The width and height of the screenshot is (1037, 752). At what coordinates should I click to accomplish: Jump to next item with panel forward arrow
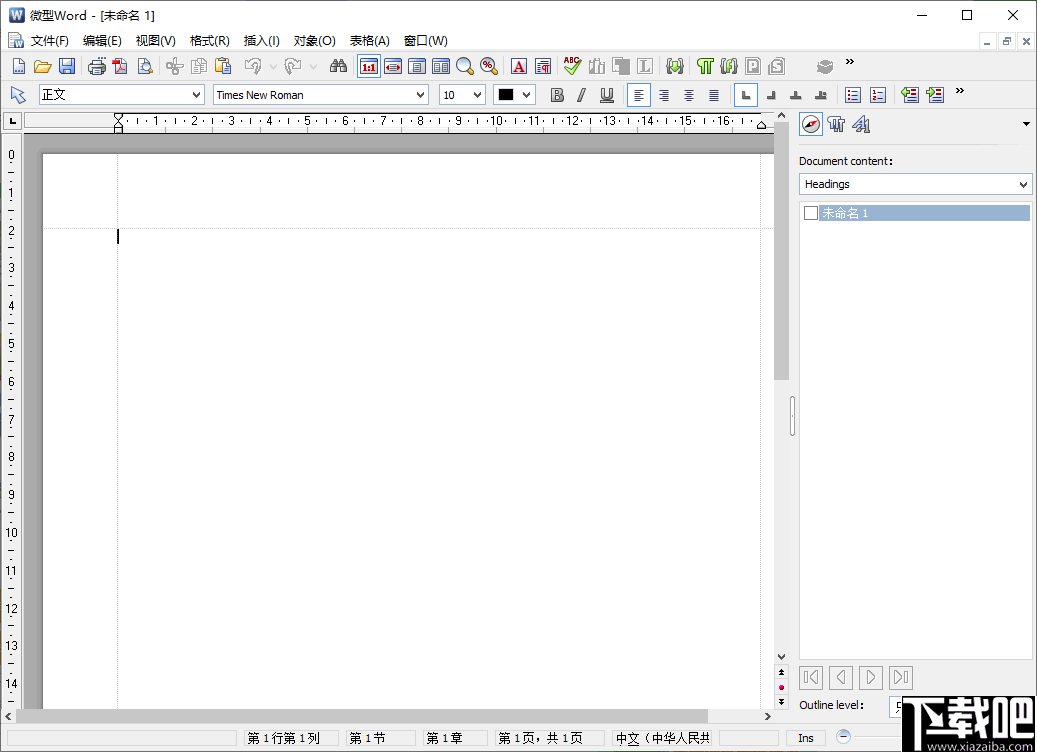point(870,677)
